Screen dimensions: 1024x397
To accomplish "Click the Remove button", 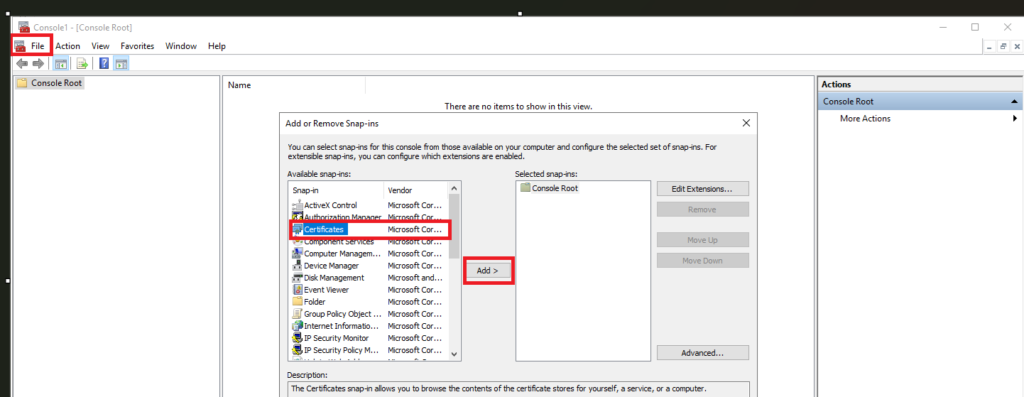I will click(703, 210).
